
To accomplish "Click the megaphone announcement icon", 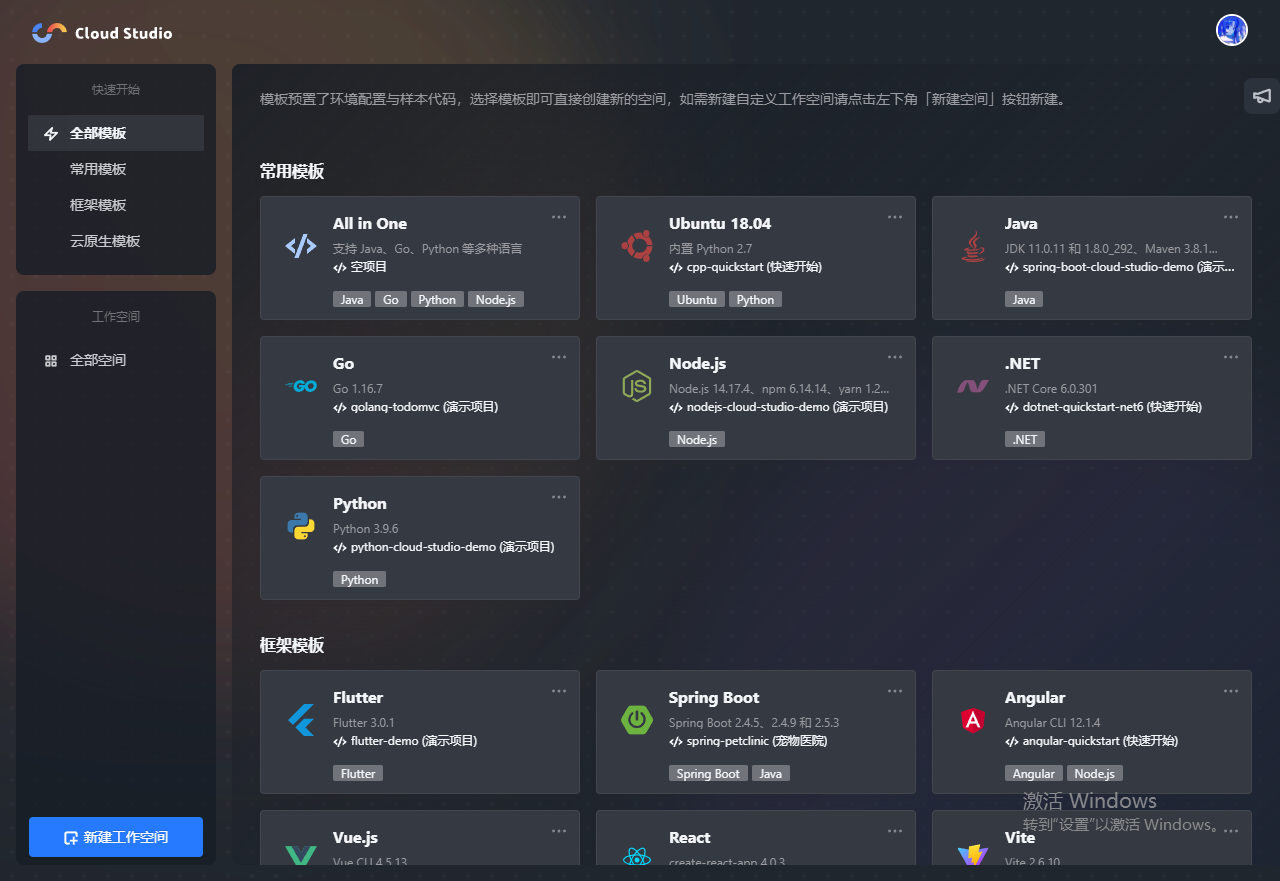I will tap(1262, 96).
